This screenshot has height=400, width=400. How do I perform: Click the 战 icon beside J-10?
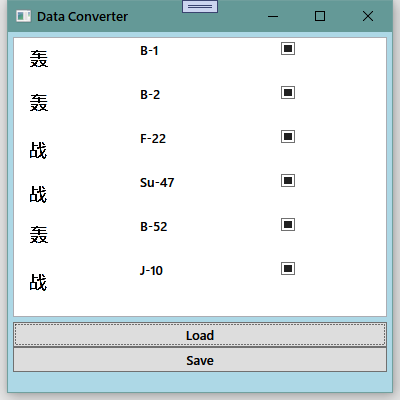pyautogui.click(x=38, y=282)
